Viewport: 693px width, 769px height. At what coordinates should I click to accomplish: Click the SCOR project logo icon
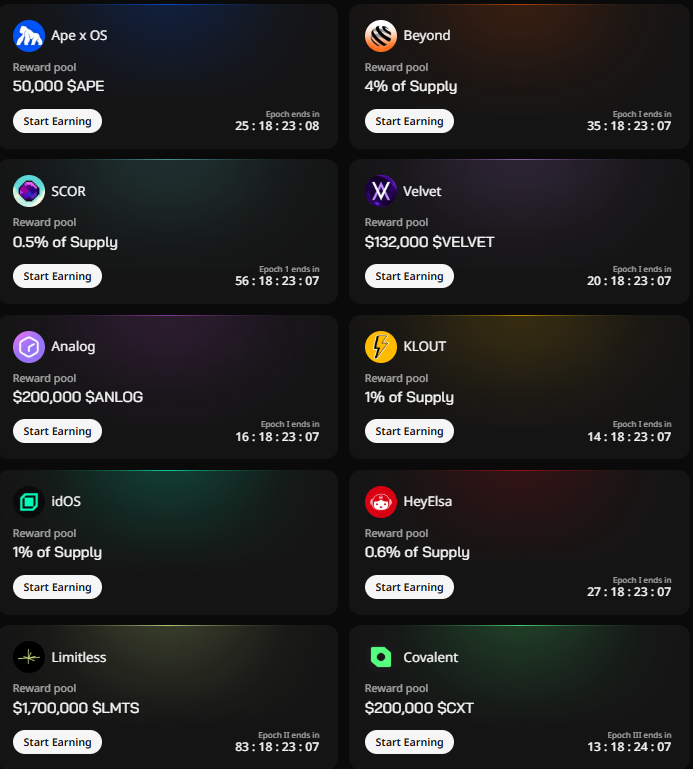(x=28, y=191)
